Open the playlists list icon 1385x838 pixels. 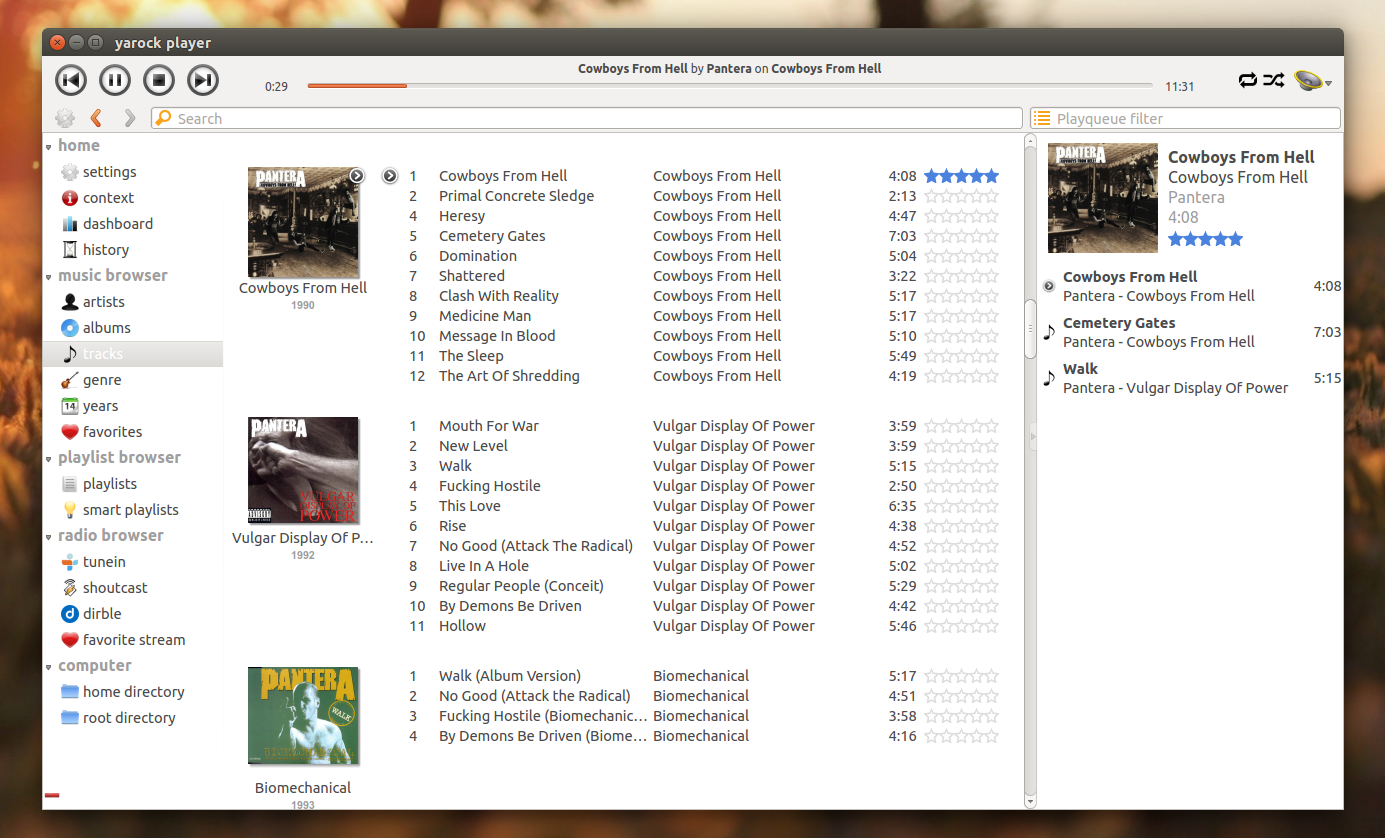pyautogui.click(x=69, y=484)
